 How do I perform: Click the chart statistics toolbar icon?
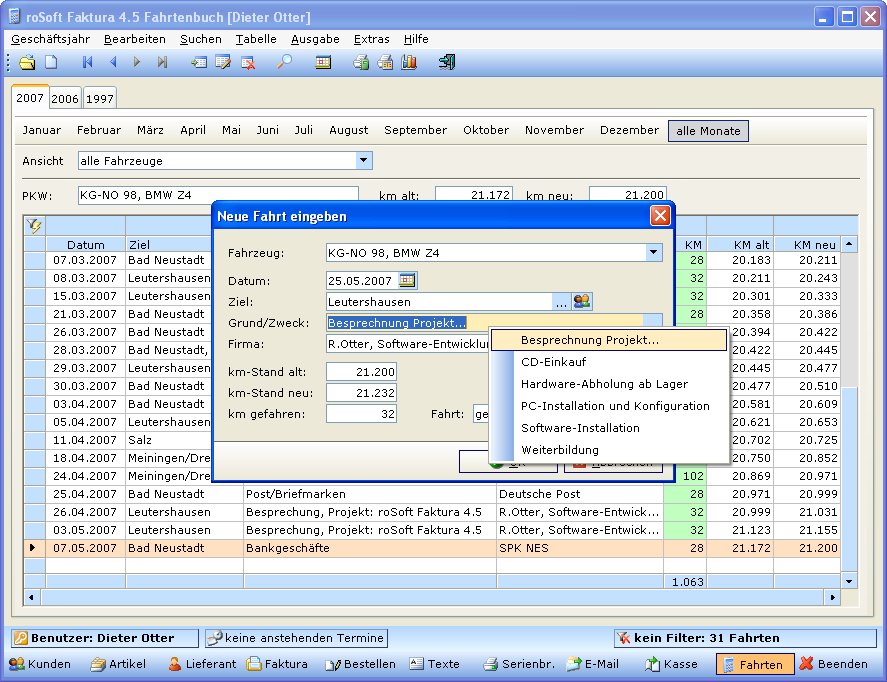pos(409,62)
